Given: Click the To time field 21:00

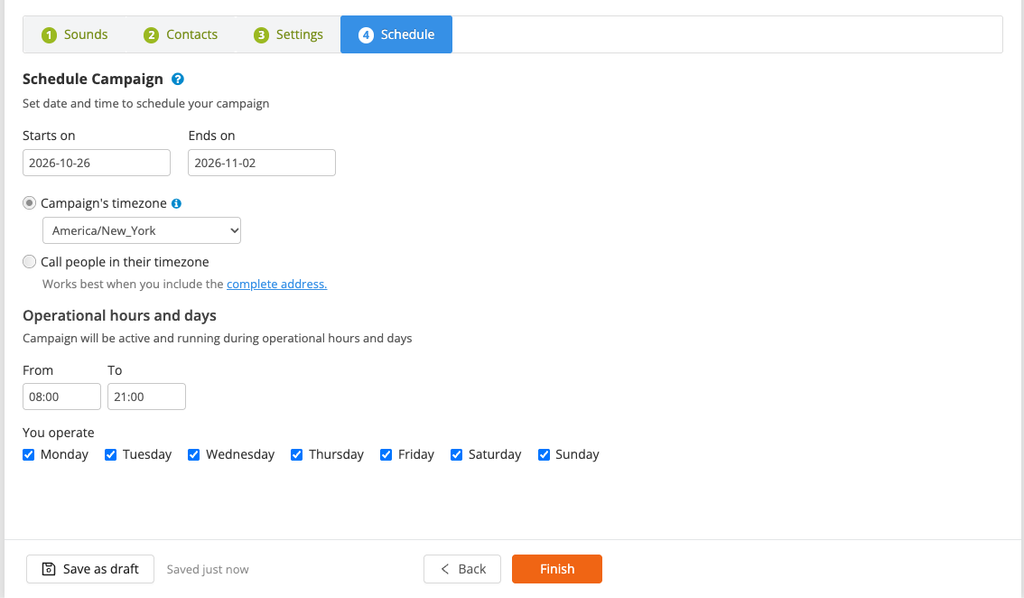Looking at the screenshot, I should pos(147,397).
